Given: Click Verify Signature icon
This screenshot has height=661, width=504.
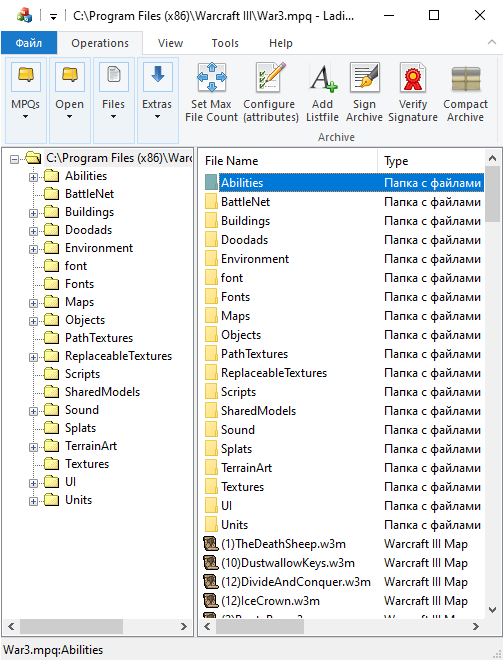Looking at the screenshot, I should tap(413, 78).
